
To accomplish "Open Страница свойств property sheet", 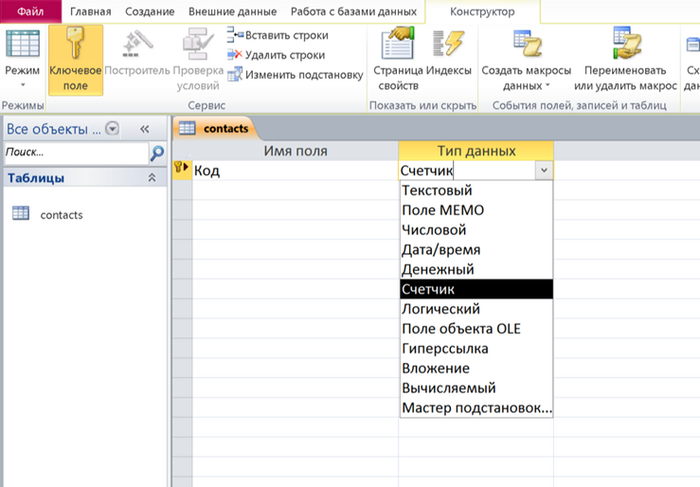I will [x=398, y=60].
